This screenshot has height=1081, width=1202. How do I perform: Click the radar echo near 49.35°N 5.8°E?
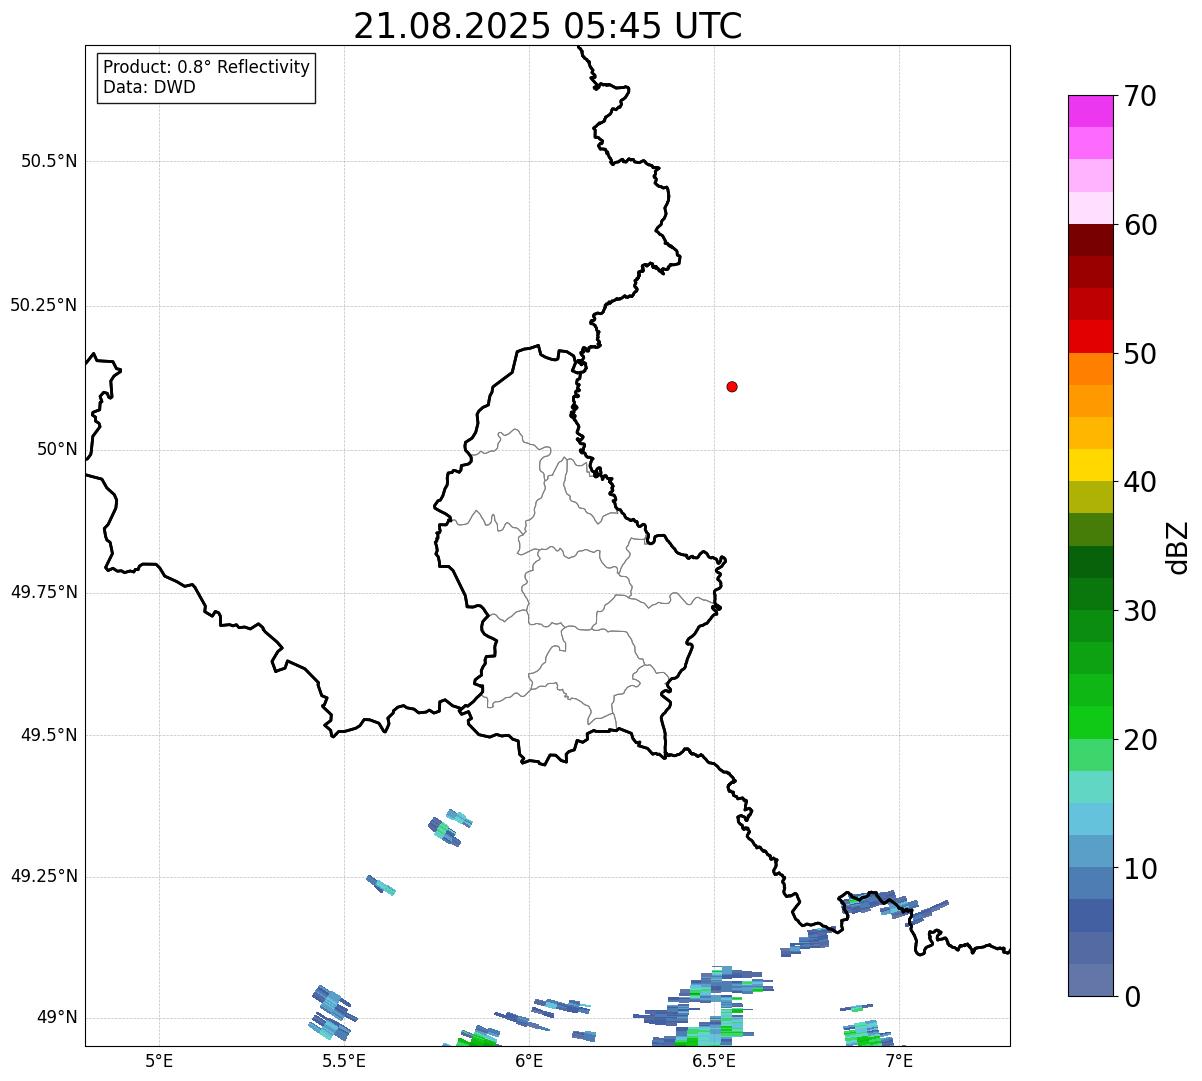(449, 828)
